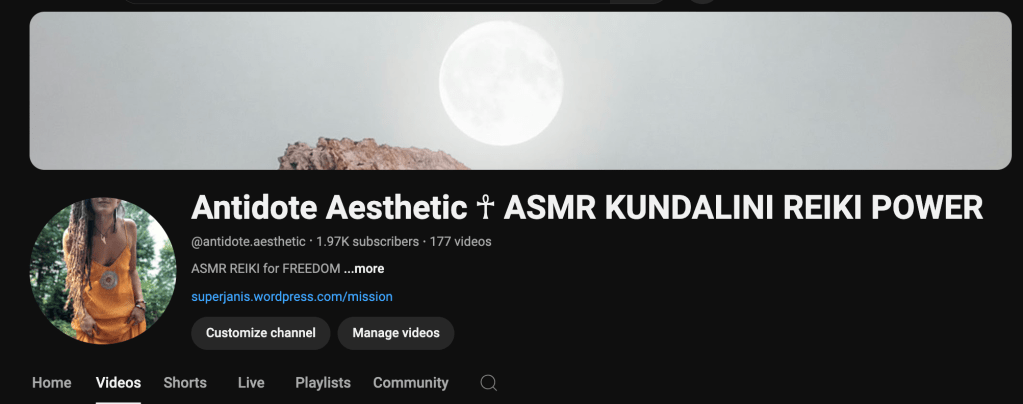Open the Playlists tab
The image size is (1023, 404).
click(323, 382)
